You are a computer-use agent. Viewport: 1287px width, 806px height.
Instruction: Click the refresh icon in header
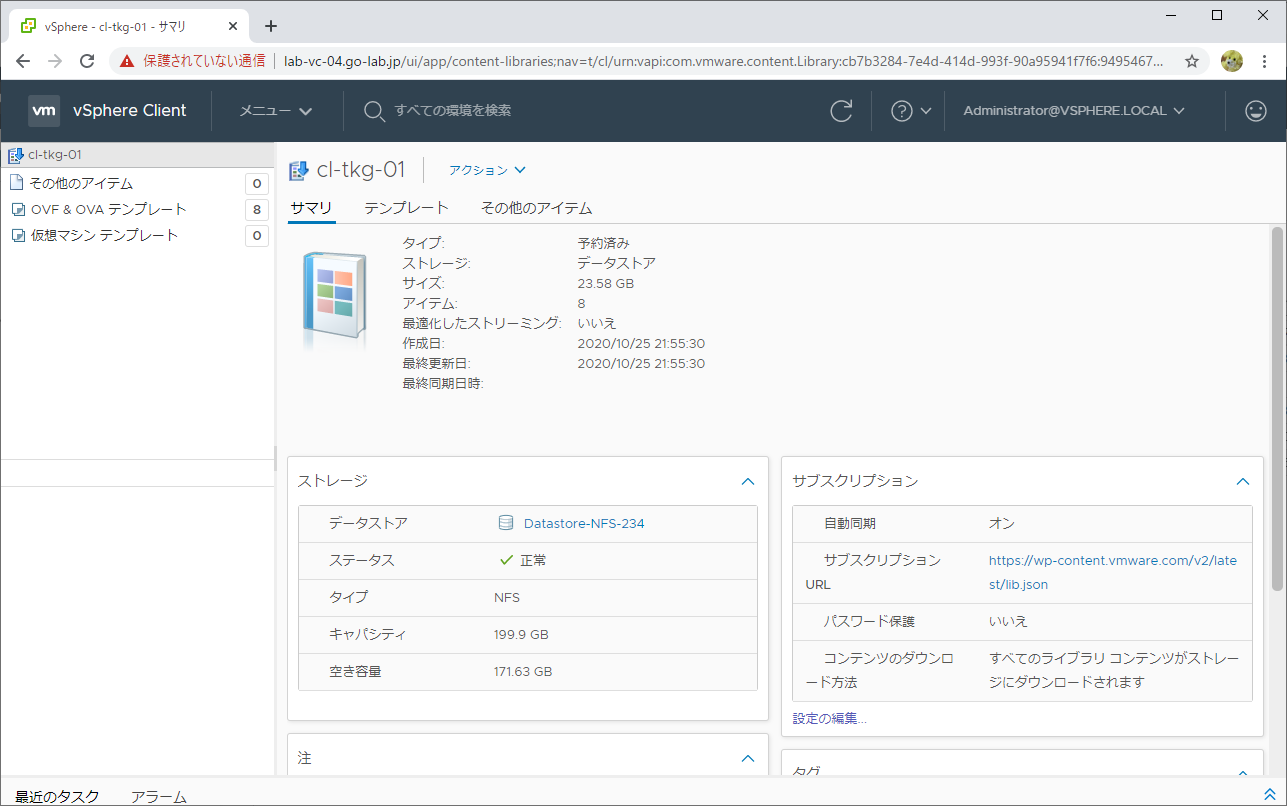(842, 111)
